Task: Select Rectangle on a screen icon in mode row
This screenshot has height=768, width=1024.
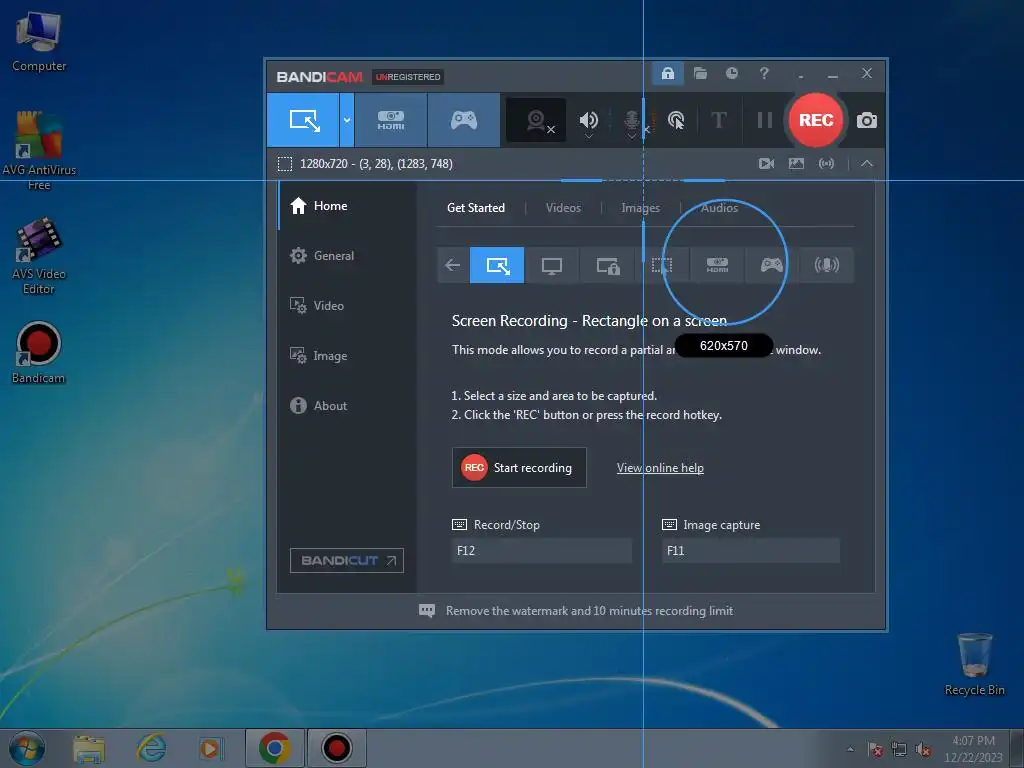Action: (x=497, y=265)
